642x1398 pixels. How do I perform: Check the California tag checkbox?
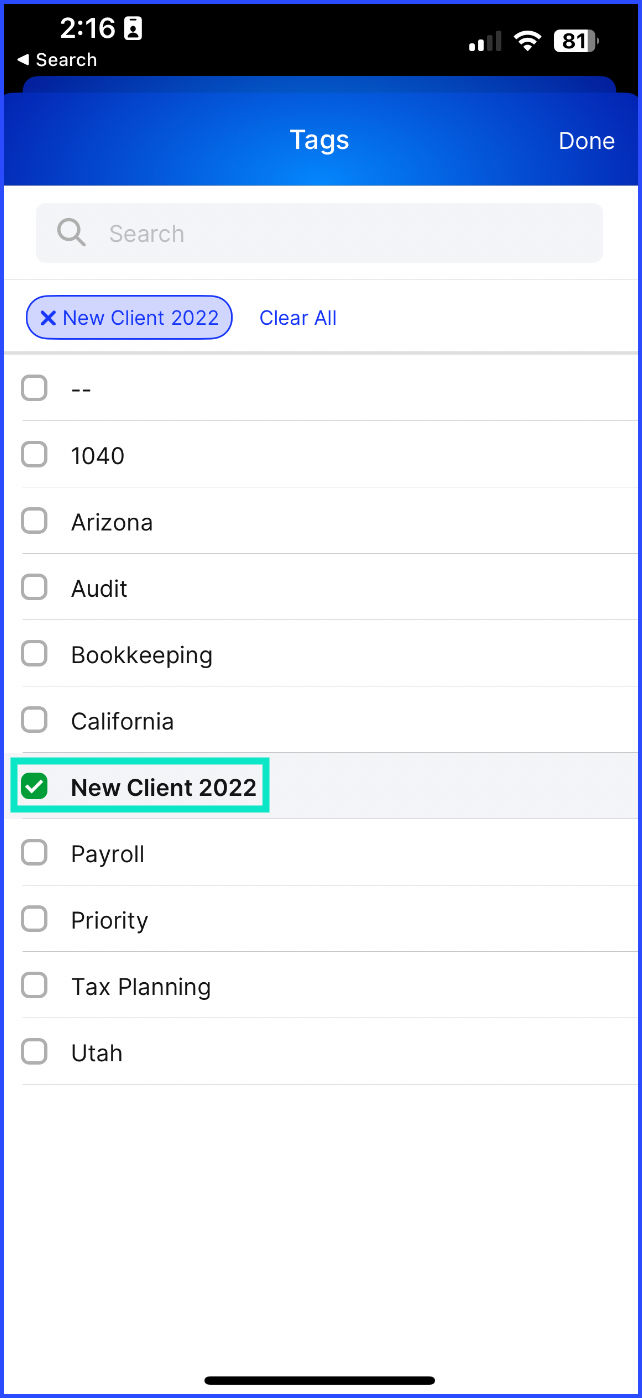click(x=35, y=720)
